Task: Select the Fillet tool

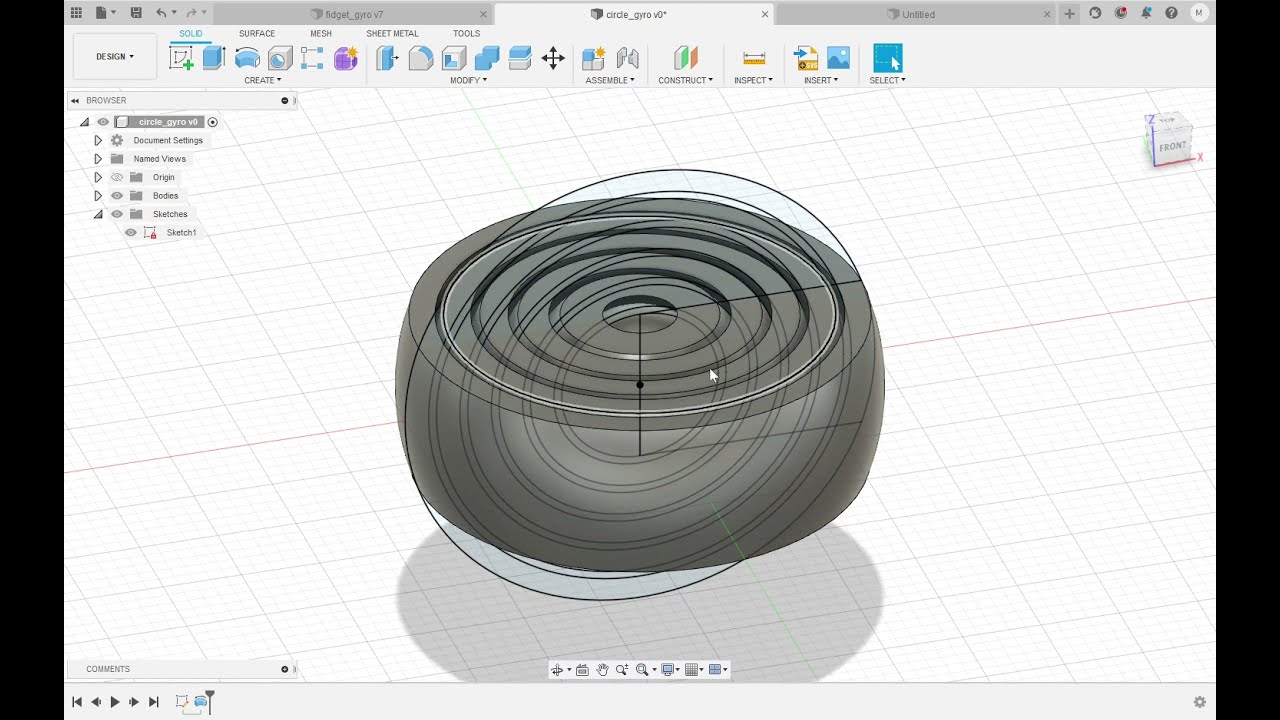Action: pyautogui.click(x=421, y=58)
